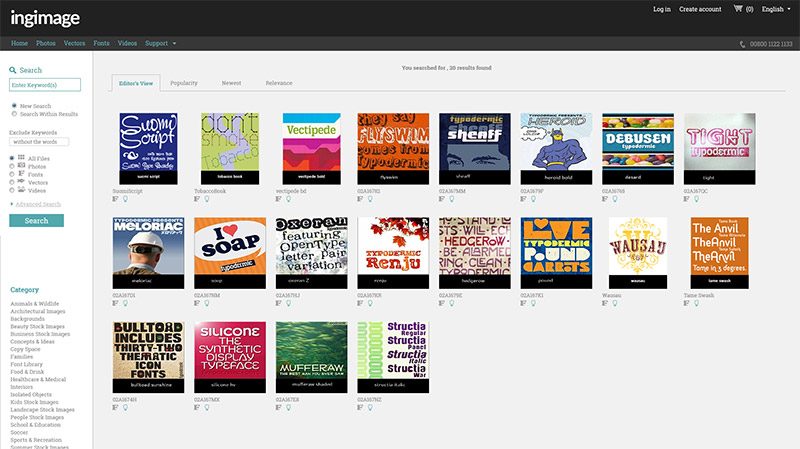Image resolution: width=800 pixels, height=449 pixels.
Task: Choose the Fonts file type radio button
Action: coord(12,174)
